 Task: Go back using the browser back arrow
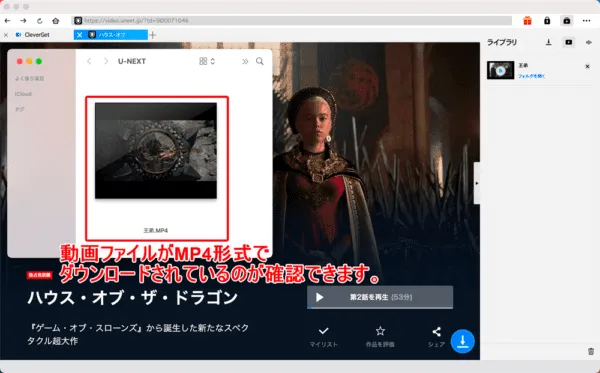[x=7, y=21]
